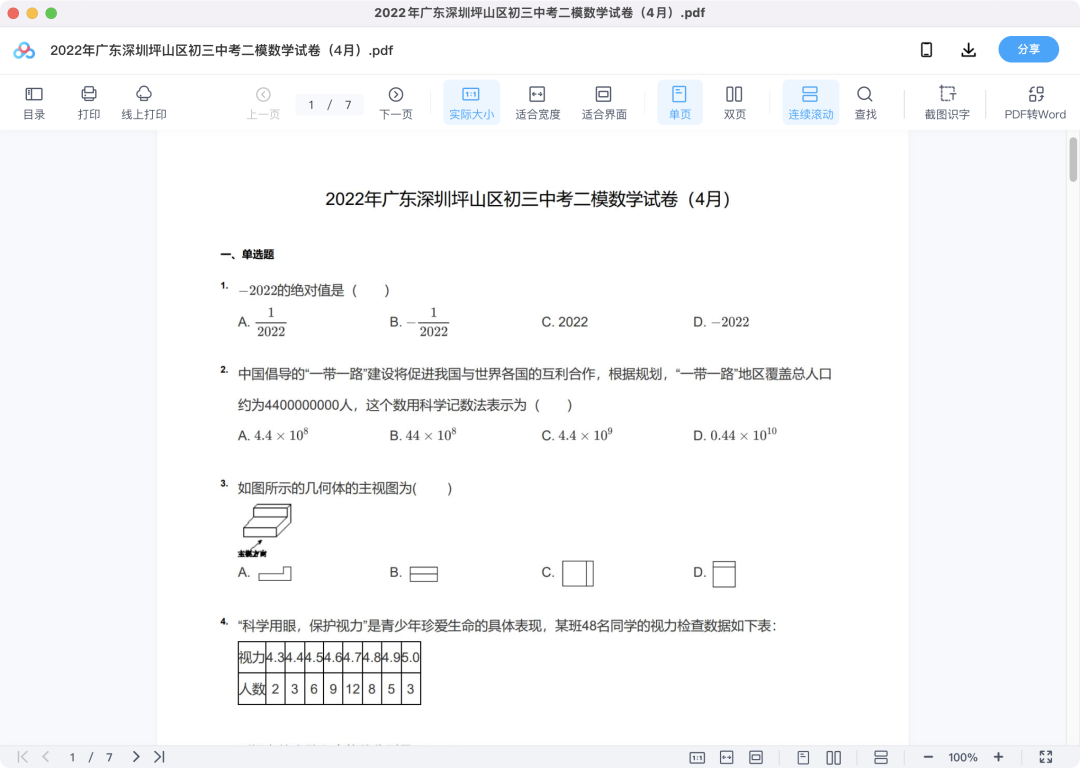Viewport: 1080px width, 768px height.
Task: Click question 3 text 如图所示的几何体
Action: (x=344, y=488)
